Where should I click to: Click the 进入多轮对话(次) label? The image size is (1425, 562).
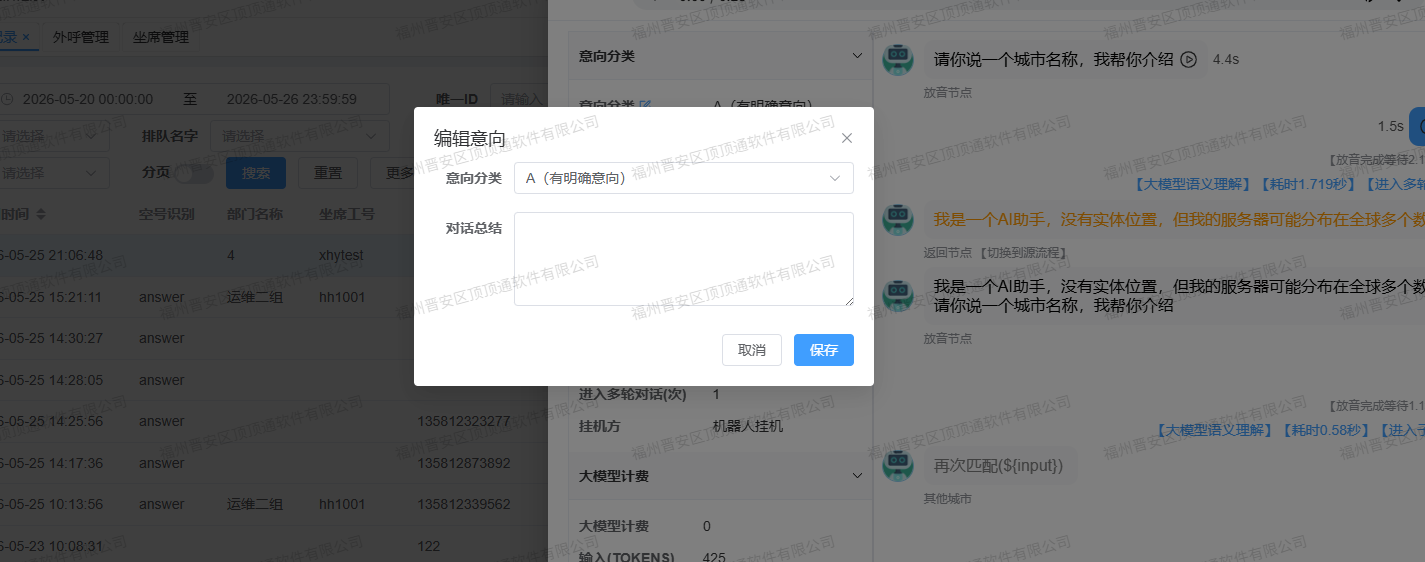633,394
